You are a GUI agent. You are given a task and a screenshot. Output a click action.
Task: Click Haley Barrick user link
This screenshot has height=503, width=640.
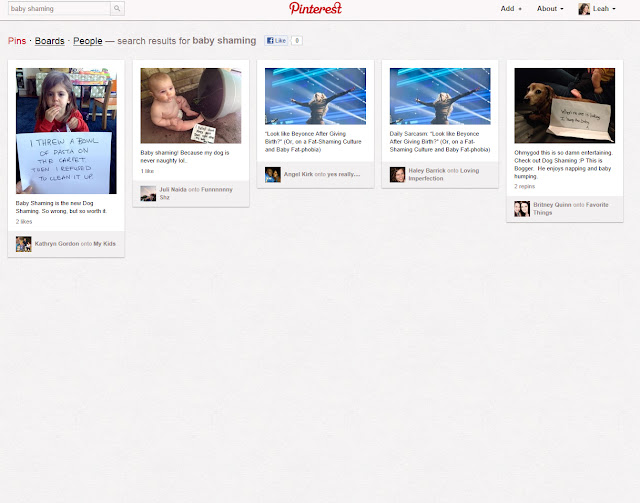pos(427,171)
